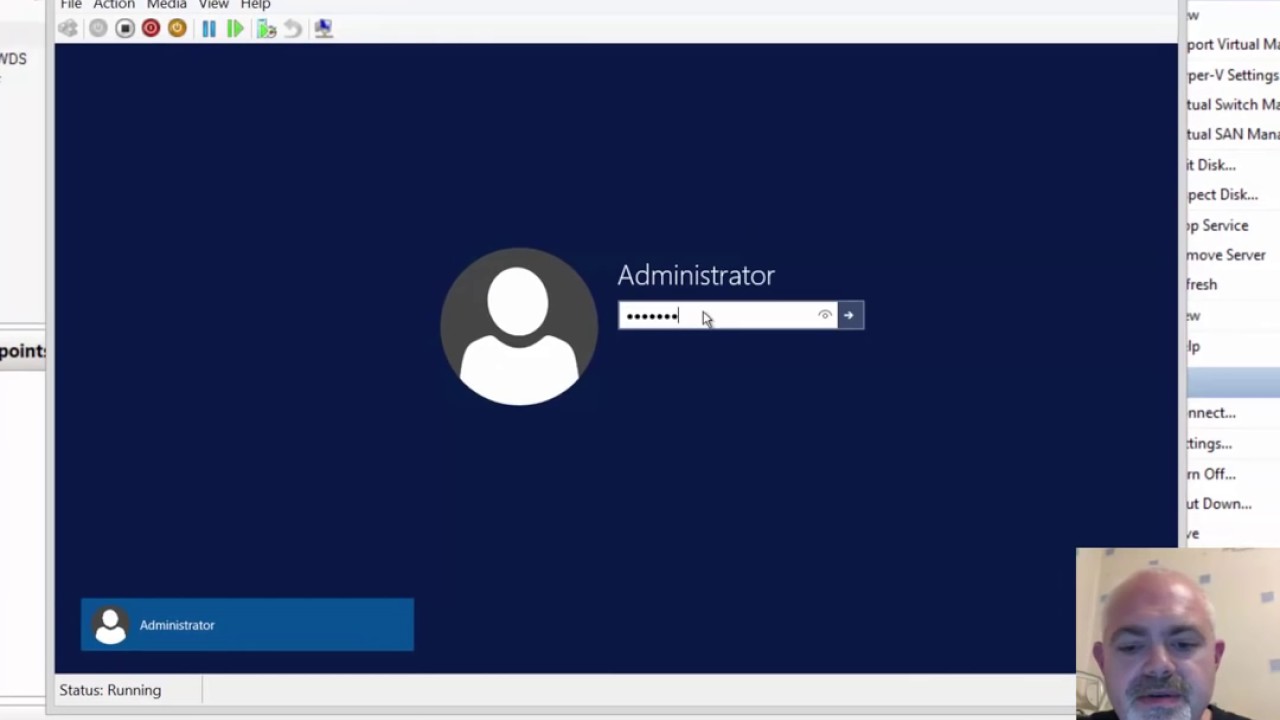This screenshot has height=720, width=1280.
Task: Click the green Reset toolbar icon
Action: click(235, 29)
